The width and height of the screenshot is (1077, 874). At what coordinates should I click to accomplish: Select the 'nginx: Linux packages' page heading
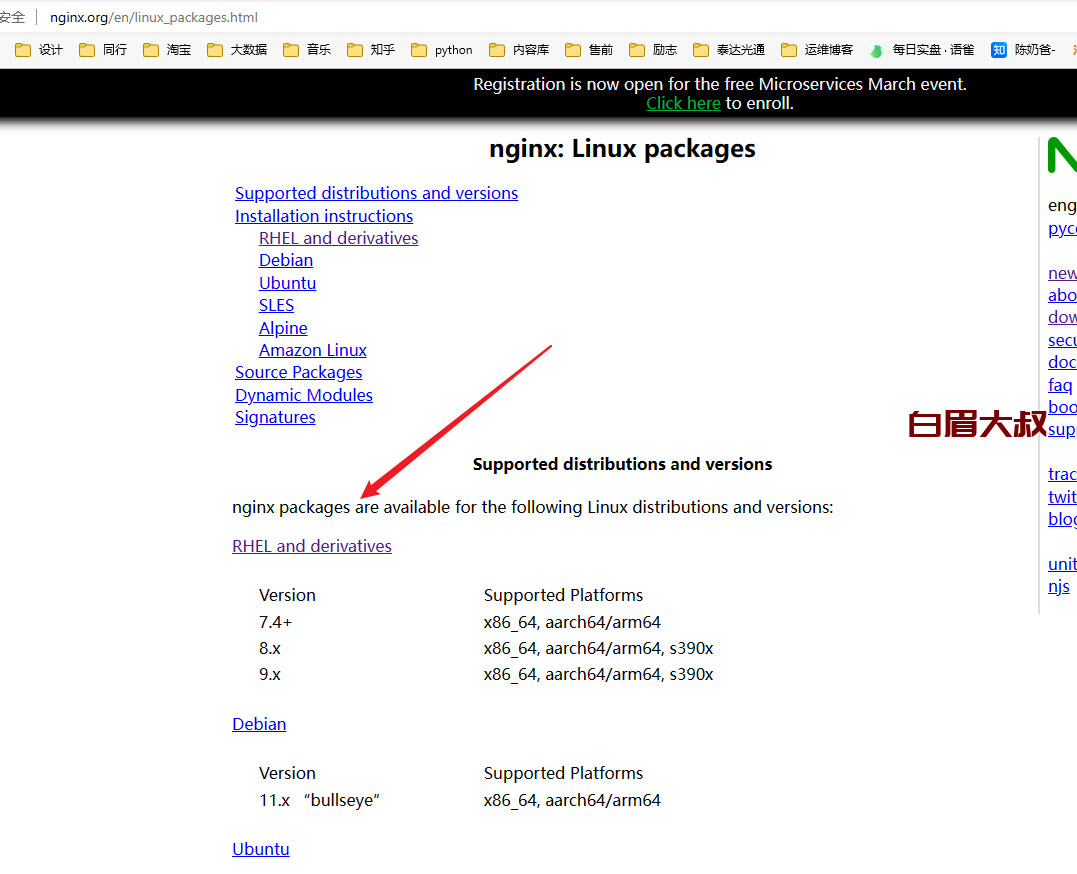coord(622,149)
